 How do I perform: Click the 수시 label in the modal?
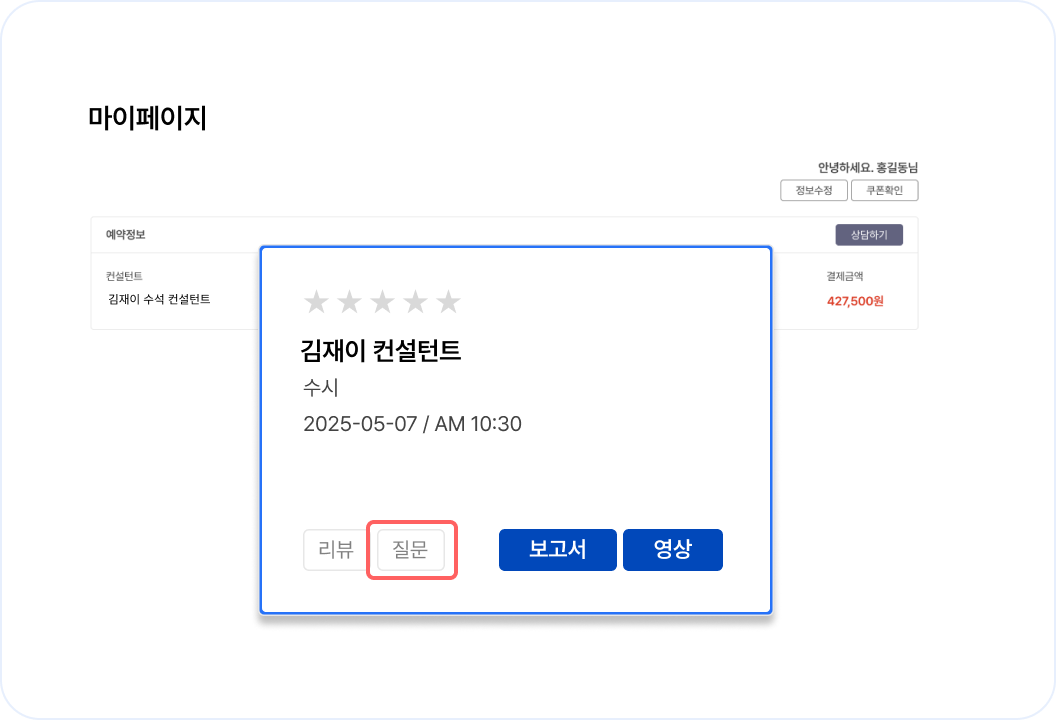click(x=318, y=387)
